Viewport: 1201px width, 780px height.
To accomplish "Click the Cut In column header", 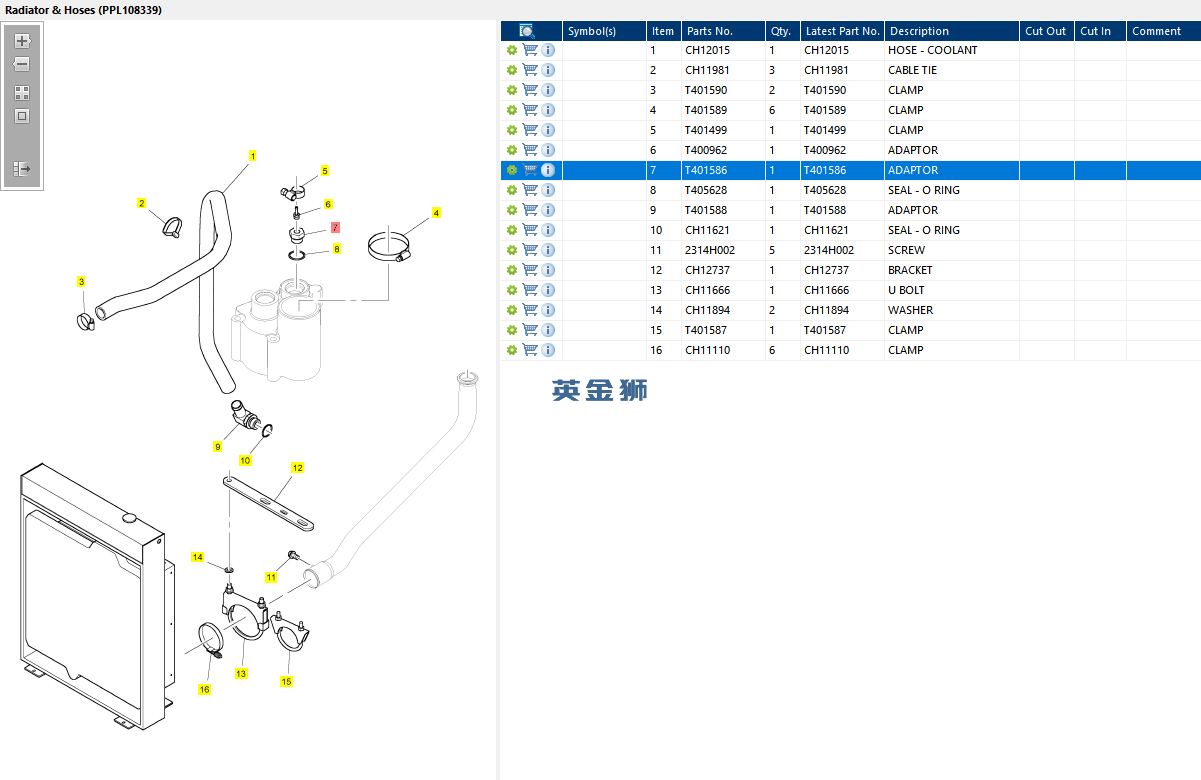I will click(x=1100, y=31).
